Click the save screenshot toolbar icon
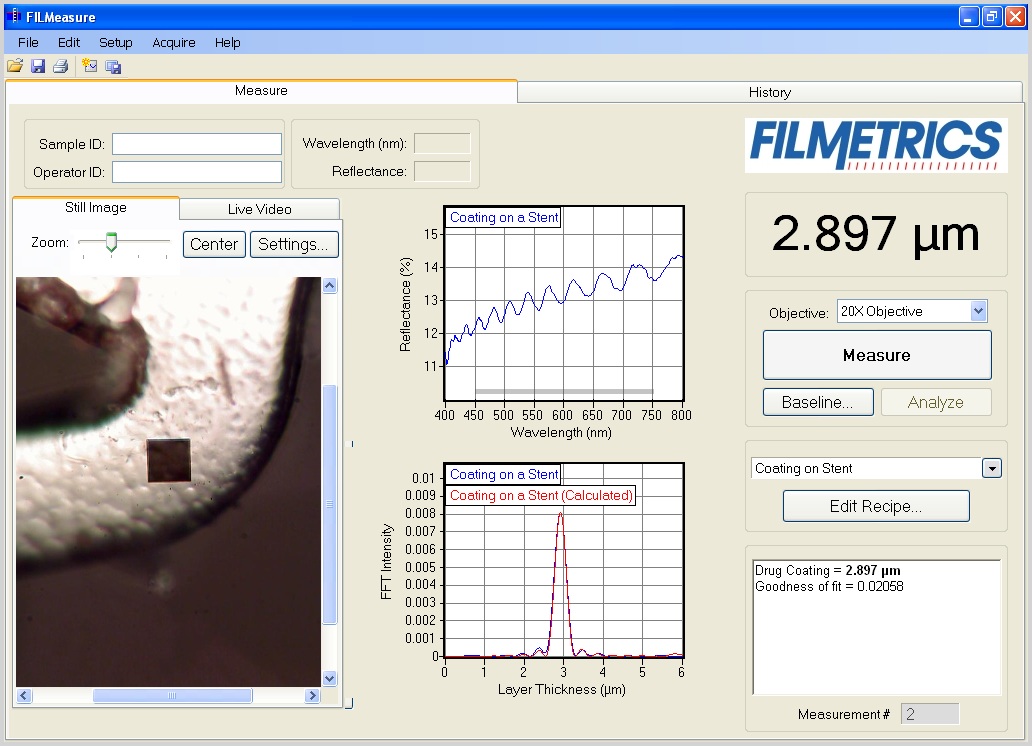Screen dimensions: 1032x746 point(113,67)
